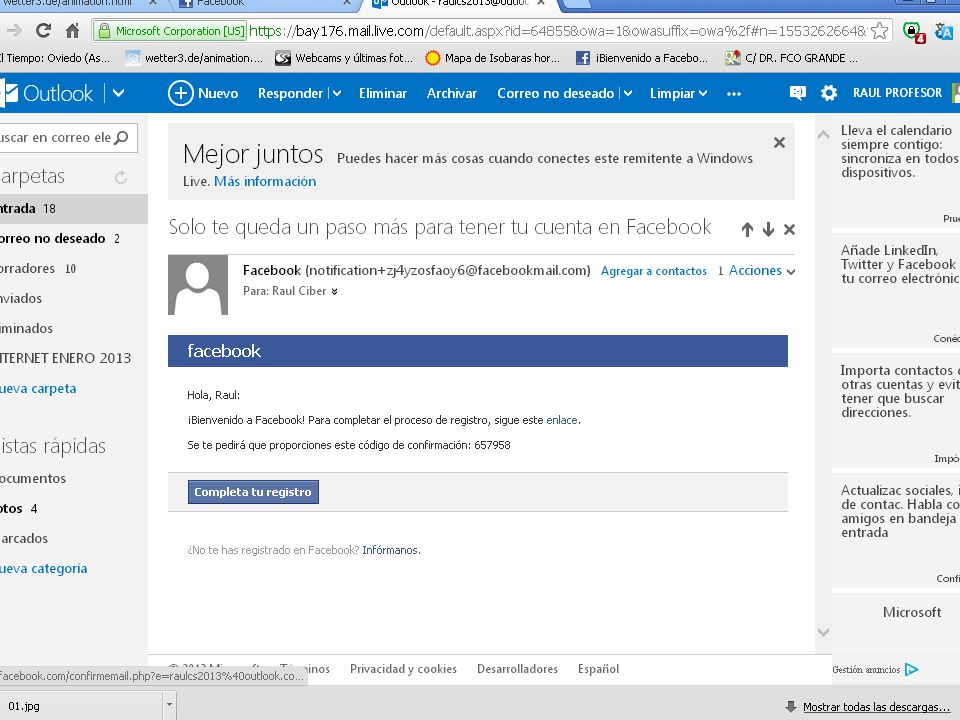Reload the page with the browser refresh icon
This screenshot has height=720, width=960.
click(43, 30)
